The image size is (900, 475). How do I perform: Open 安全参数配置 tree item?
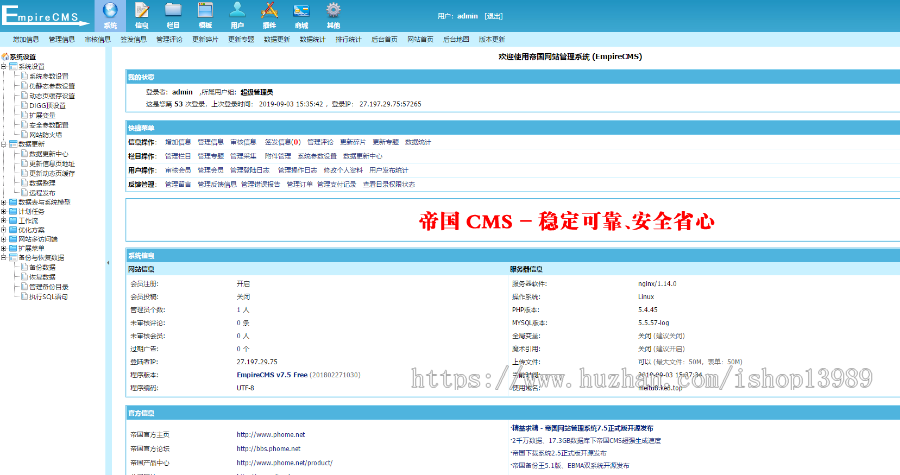pyautogui.click(x=49, y=124)
